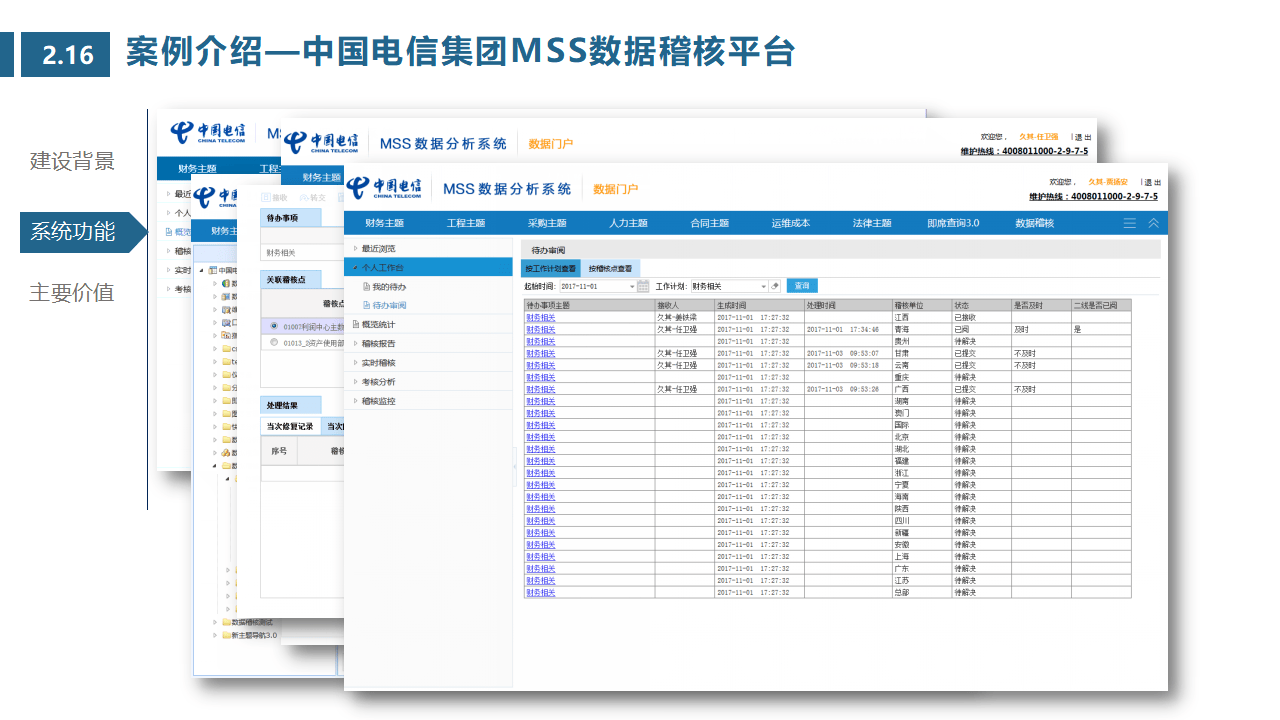
Task: Open 财务主题 menu in front window
Action: (385, 223)
